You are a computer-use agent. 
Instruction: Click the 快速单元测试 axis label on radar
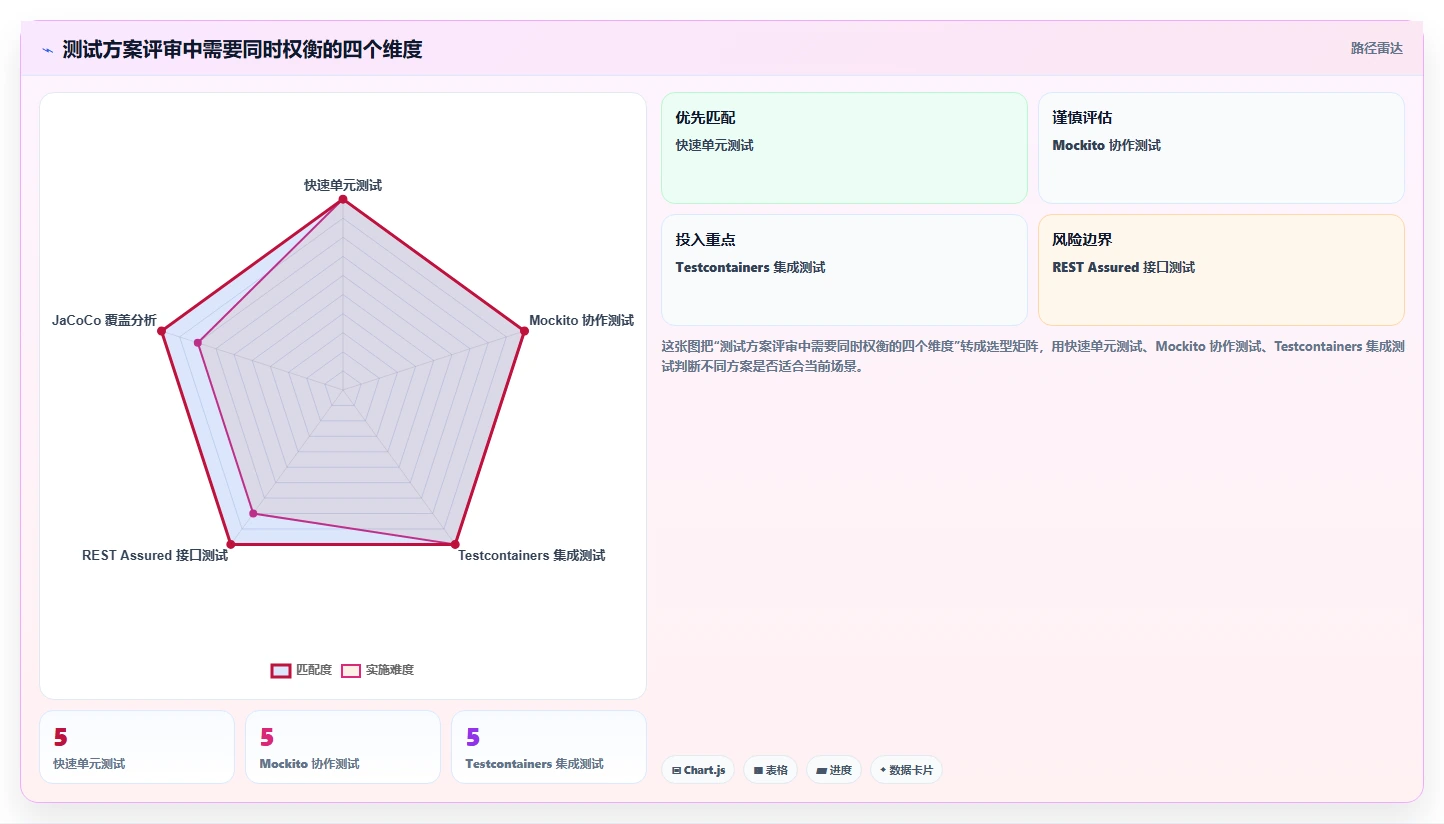pos(343,185)
